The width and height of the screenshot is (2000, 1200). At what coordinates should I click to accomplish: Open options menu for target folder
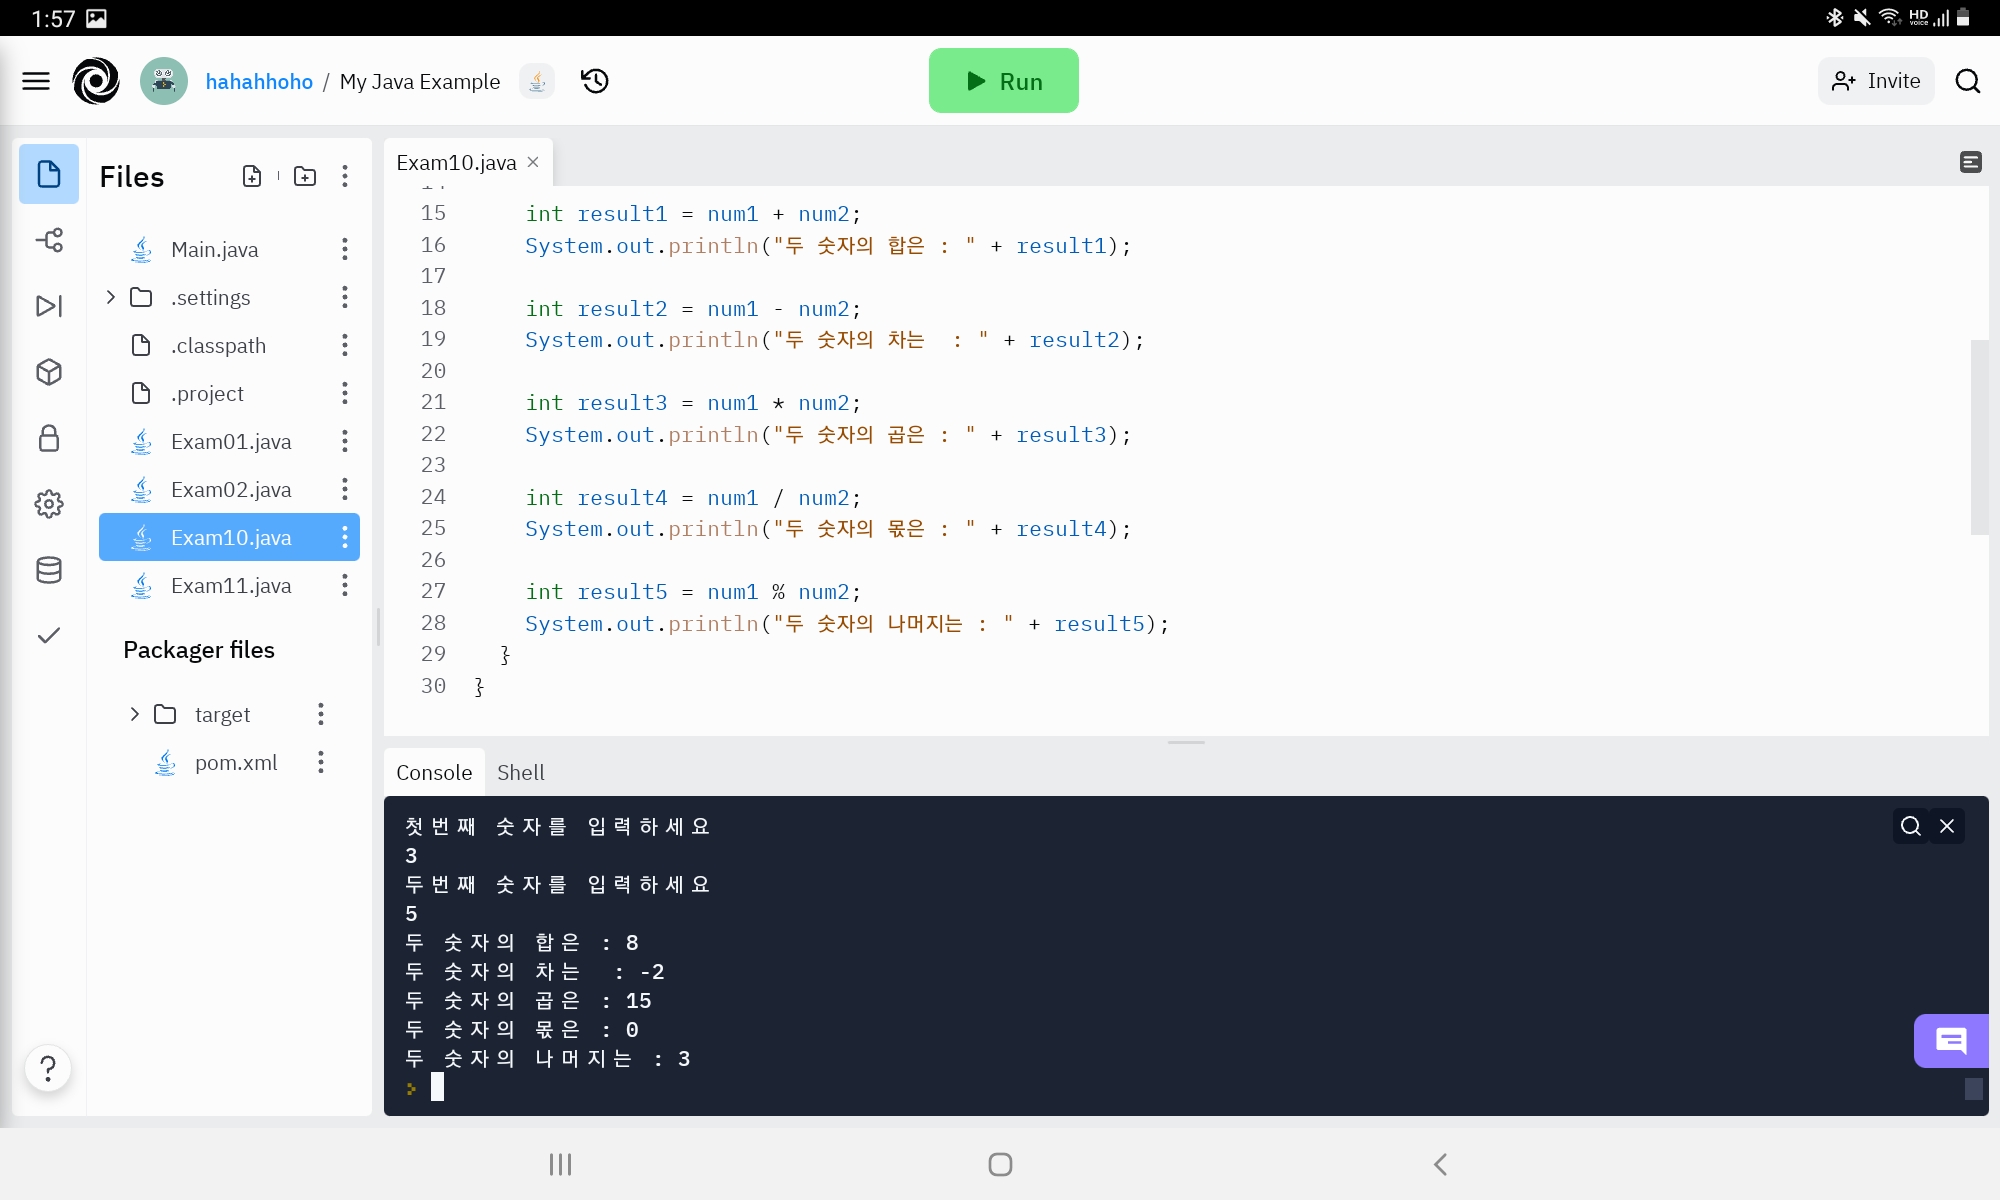[321, 714]
